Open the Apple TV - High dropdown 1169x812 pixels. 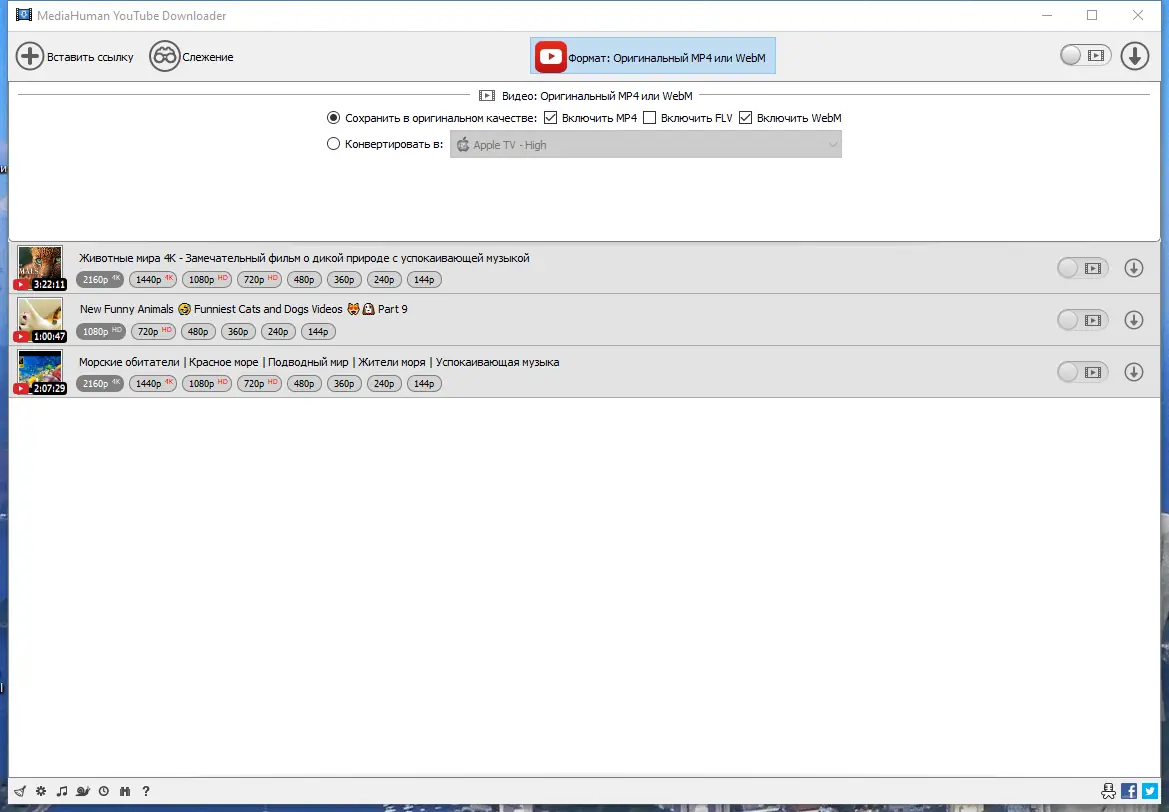[x=646, y=145]
